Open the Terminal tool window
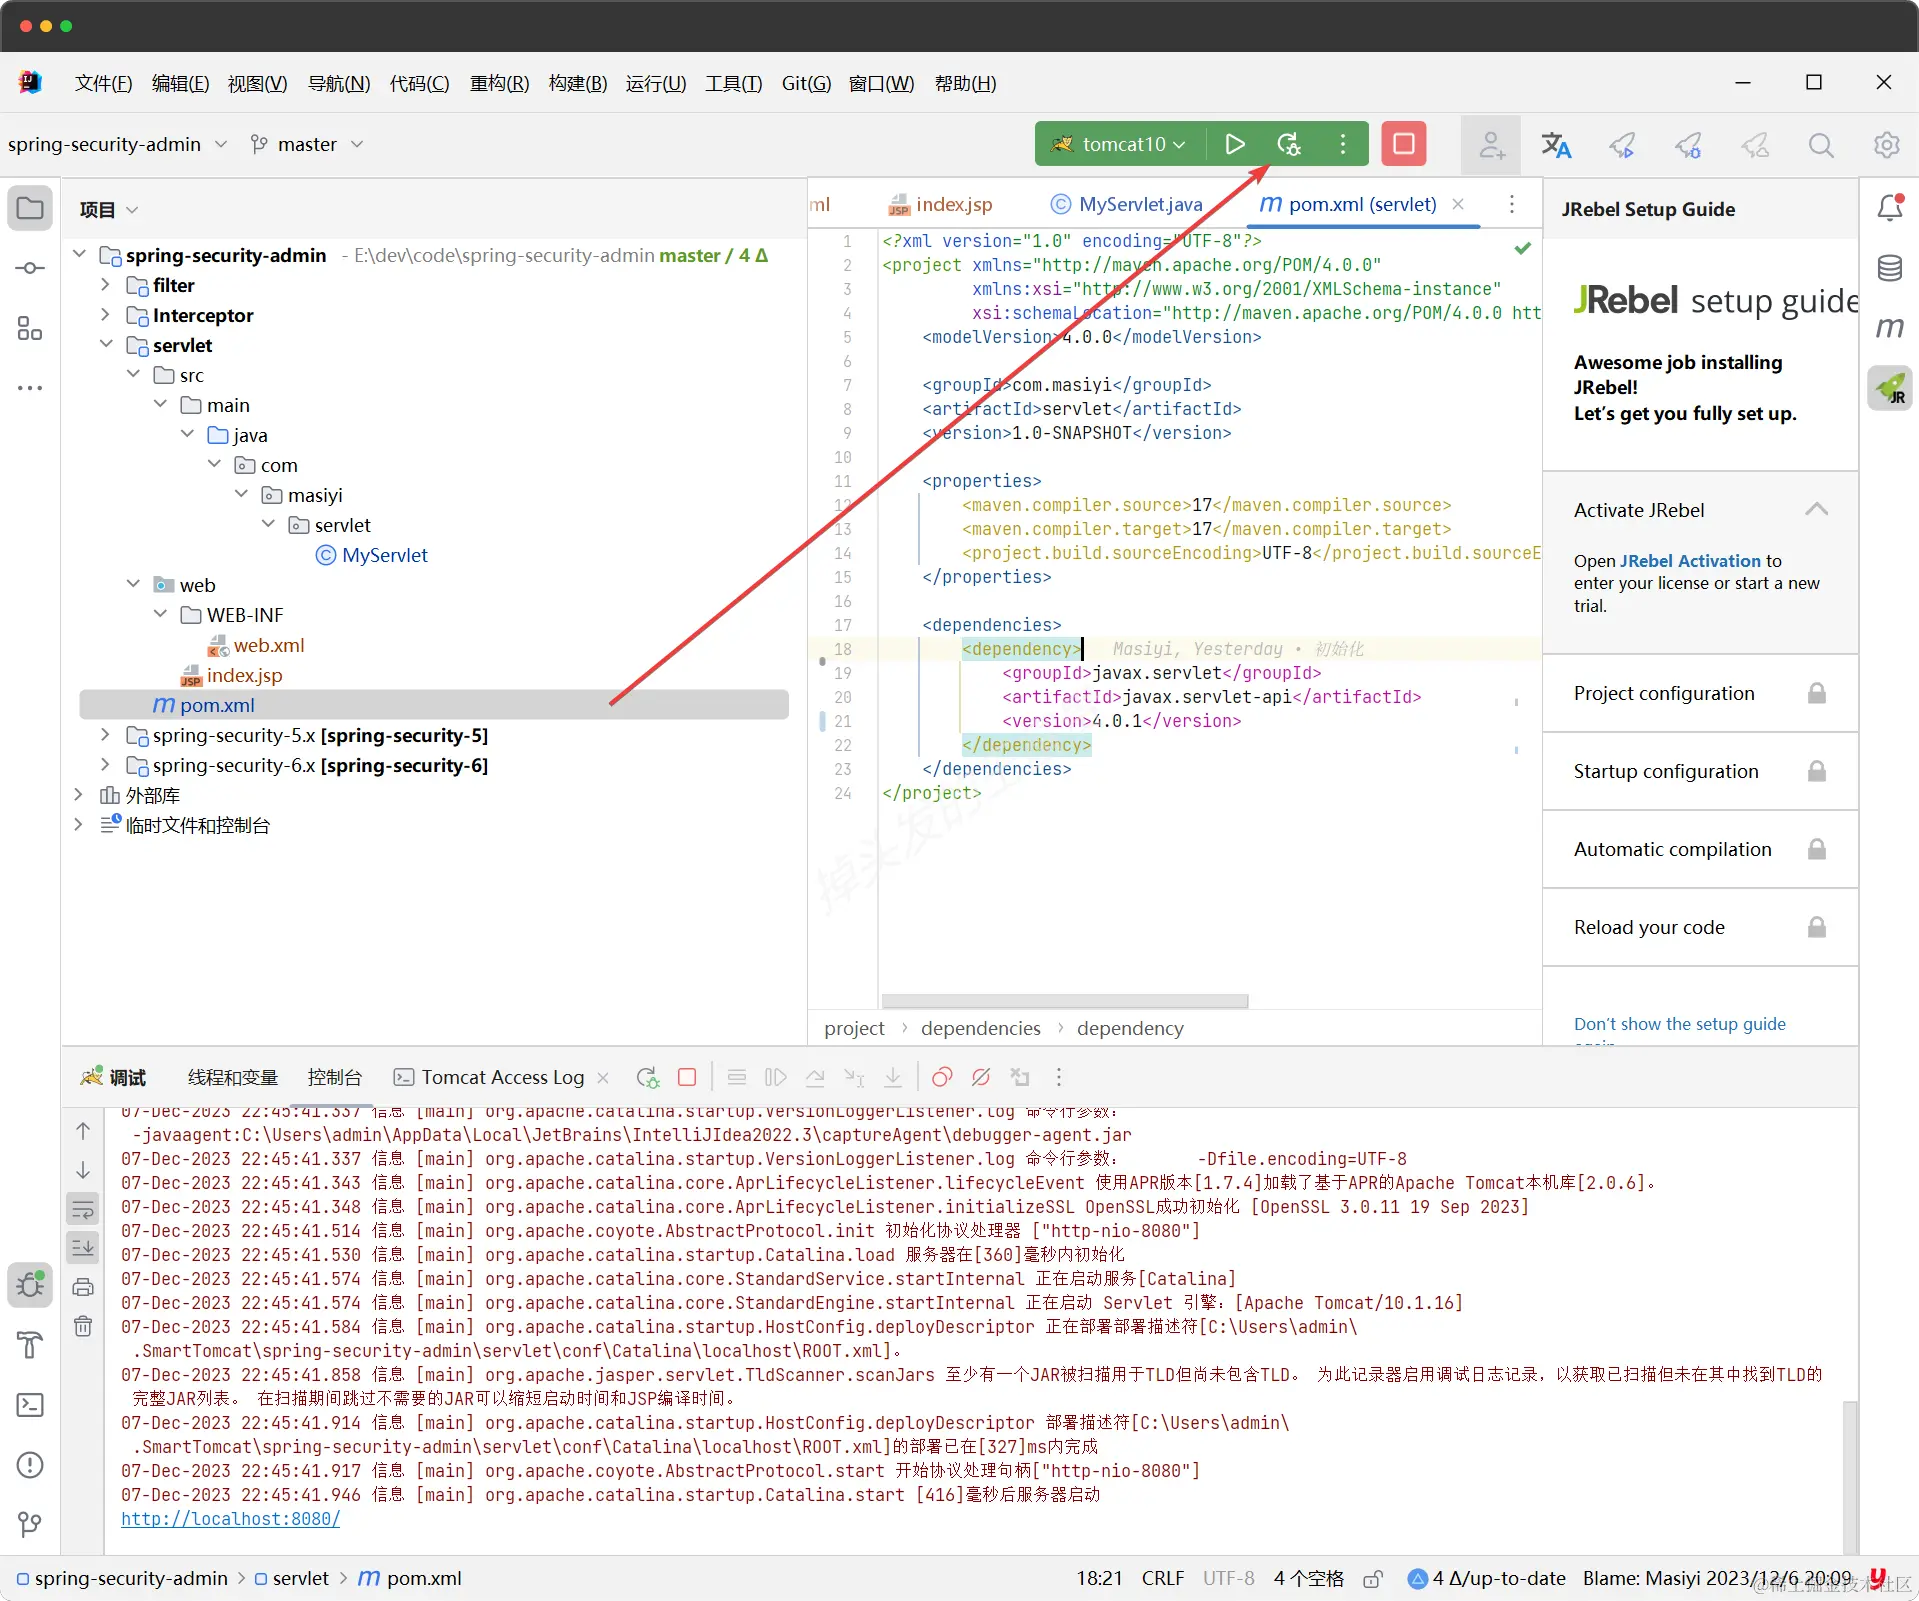The height and width of the screenshot is (1601, 1919). [30, 1405]
